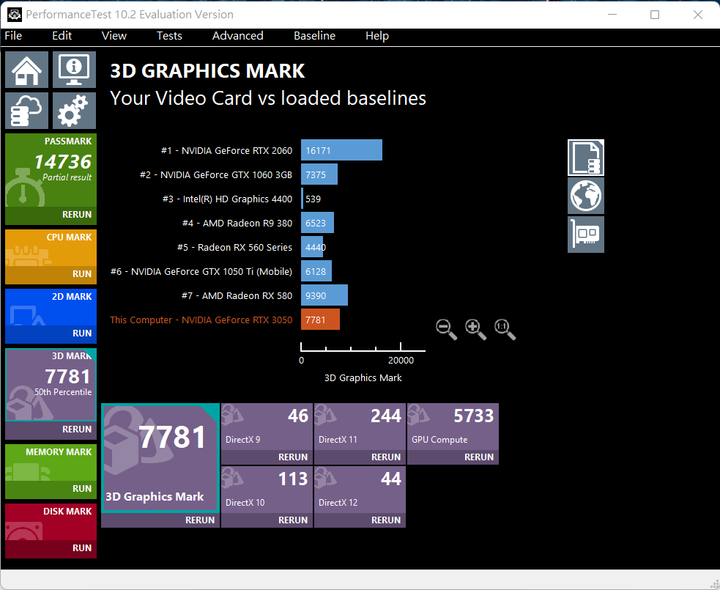Select the PassMark 14736 score tile
The width and height of the screenshot is (720, 590).
51,170
